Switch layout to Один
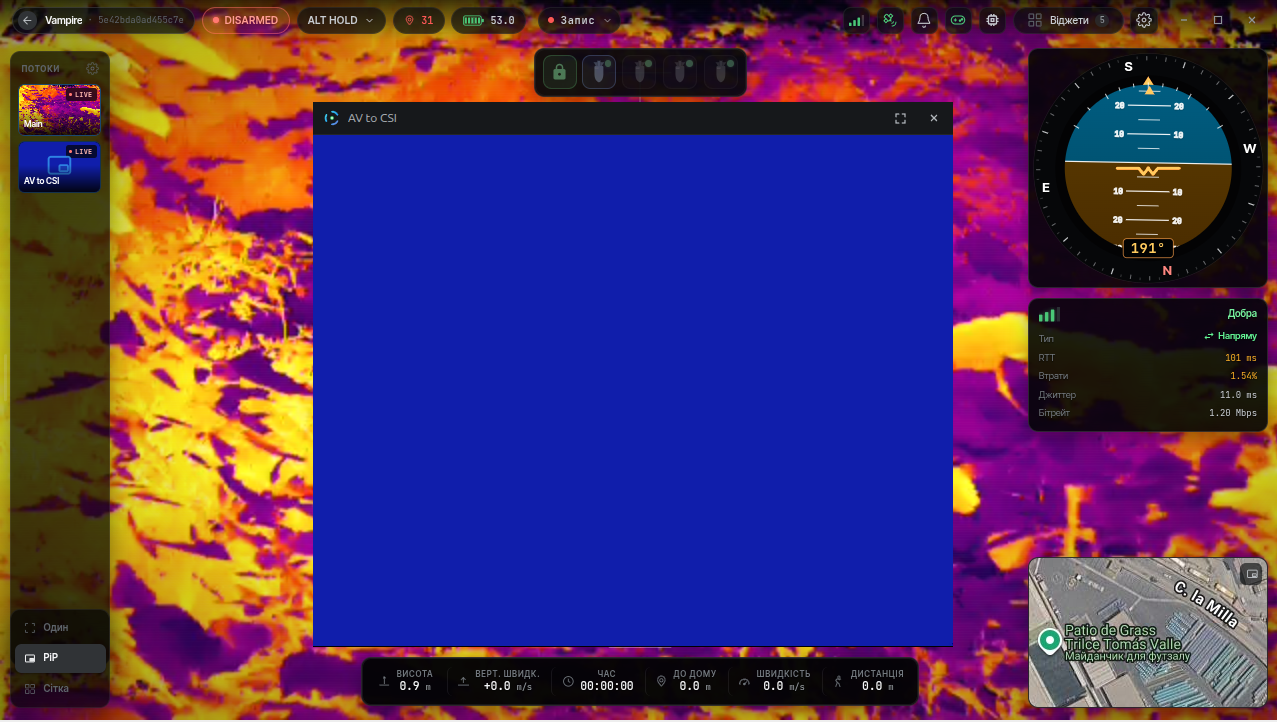Image resolution: width=1277 pixels, height=722 pixels. coord(60,627)
